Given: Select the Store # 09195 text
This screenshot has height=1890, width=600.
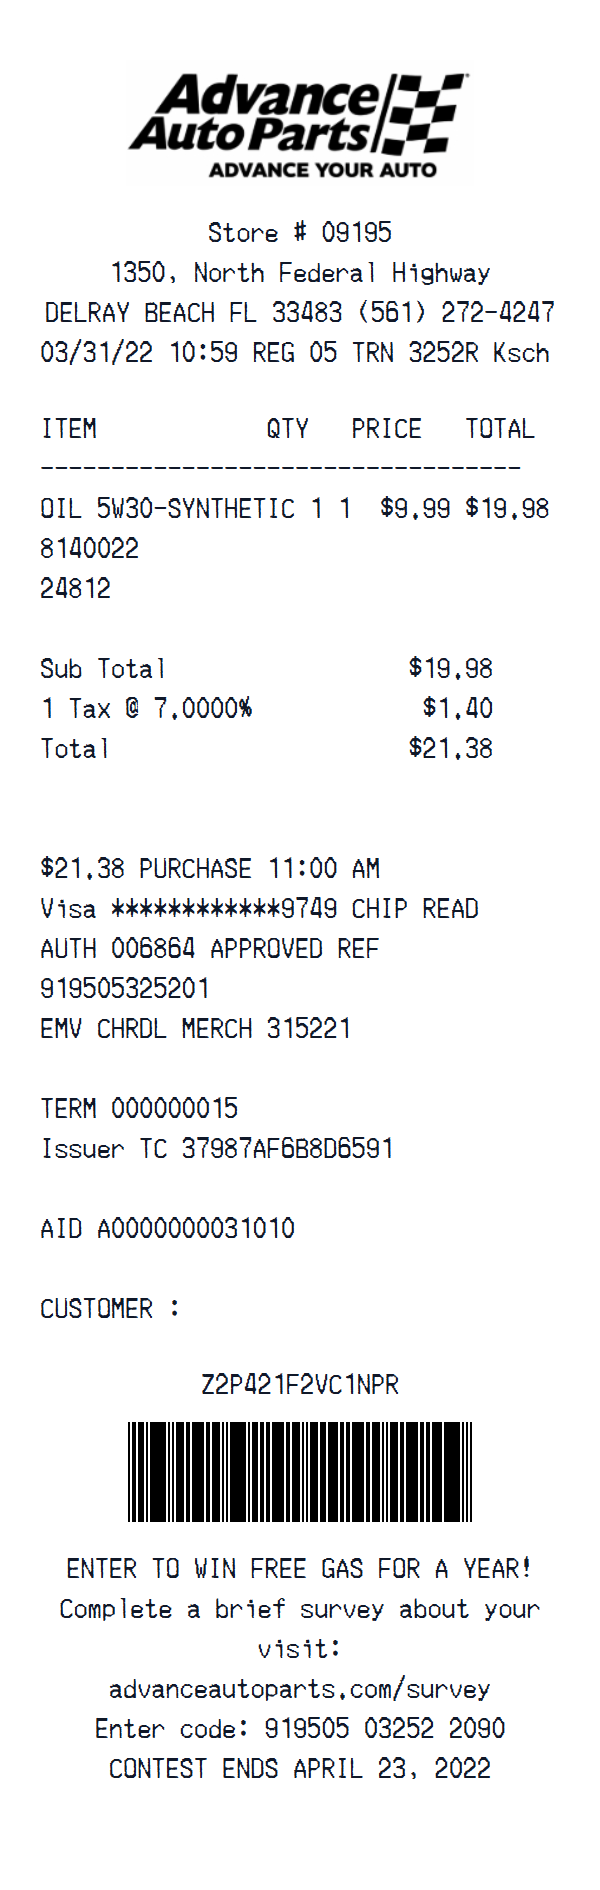Looking at the screenshot, I should [300, 233].
